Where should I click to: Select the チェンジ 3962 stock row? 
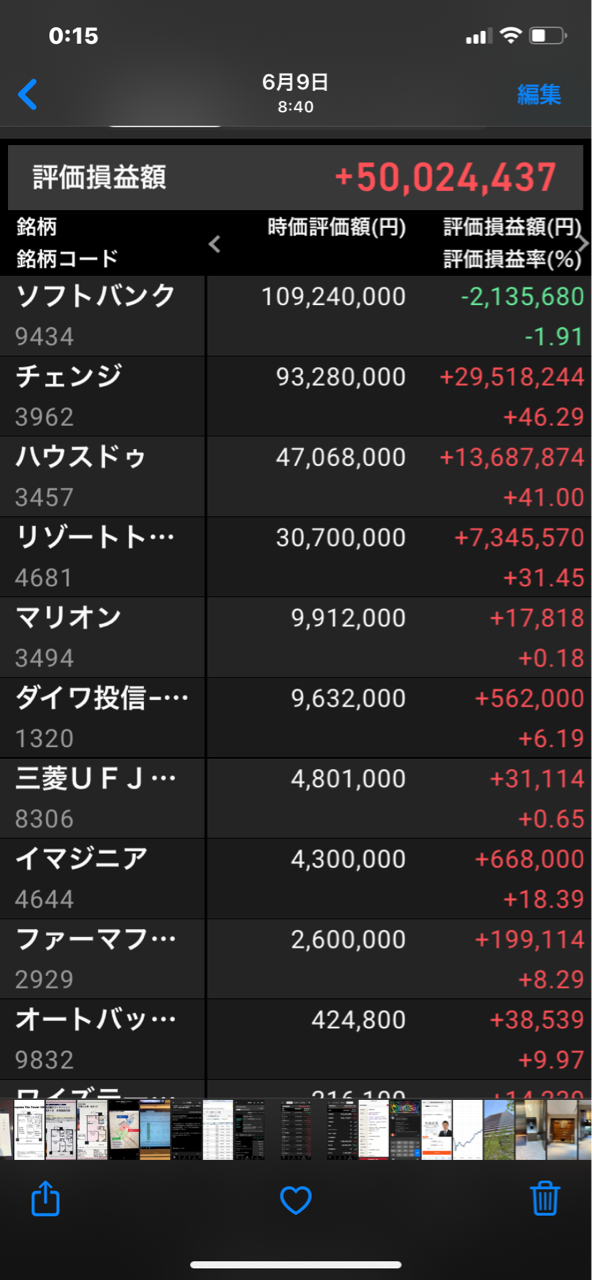(296, 396)
